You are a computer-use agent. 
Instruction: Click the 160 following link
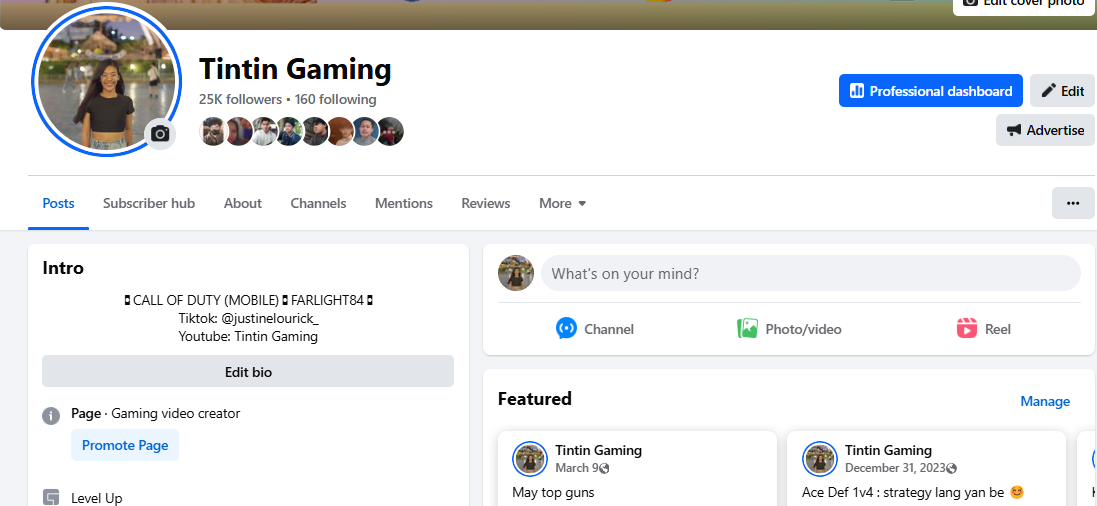(x=335, y=99)
